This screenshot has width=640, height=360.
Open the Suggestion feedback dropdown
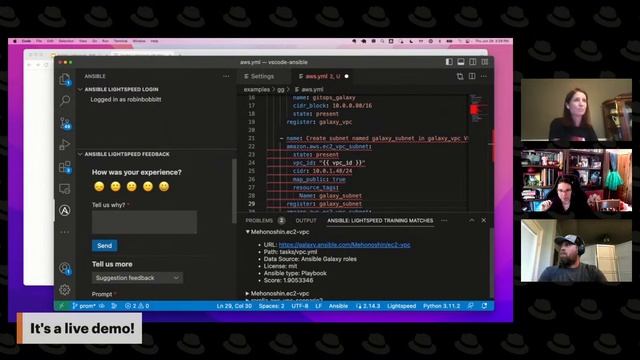point(137,278)
